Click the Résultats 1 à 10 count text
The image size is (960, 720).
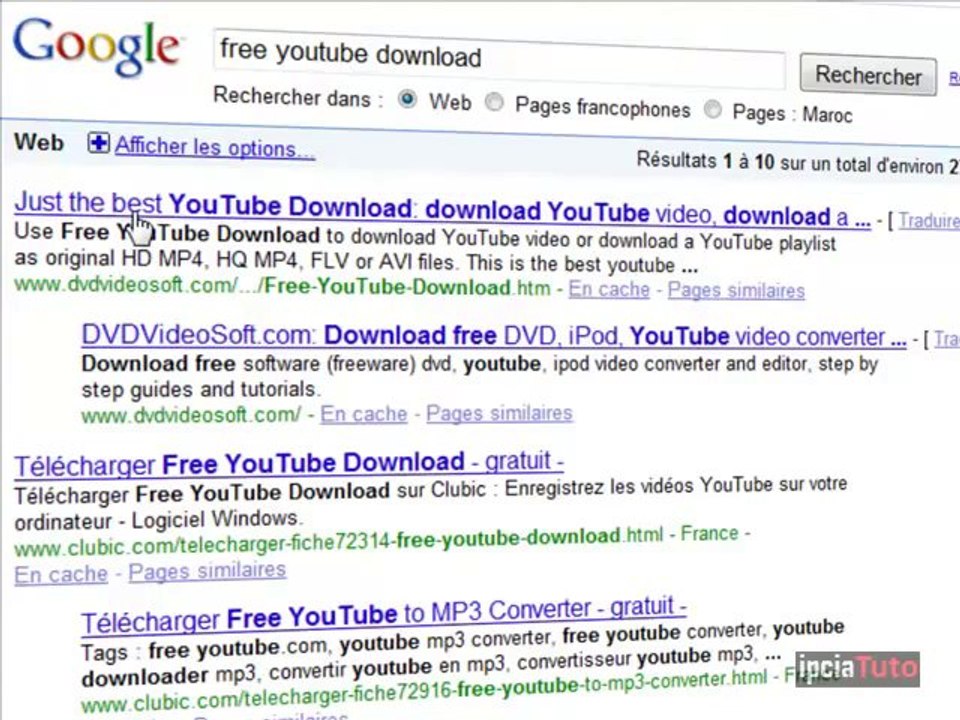point(797,163)
